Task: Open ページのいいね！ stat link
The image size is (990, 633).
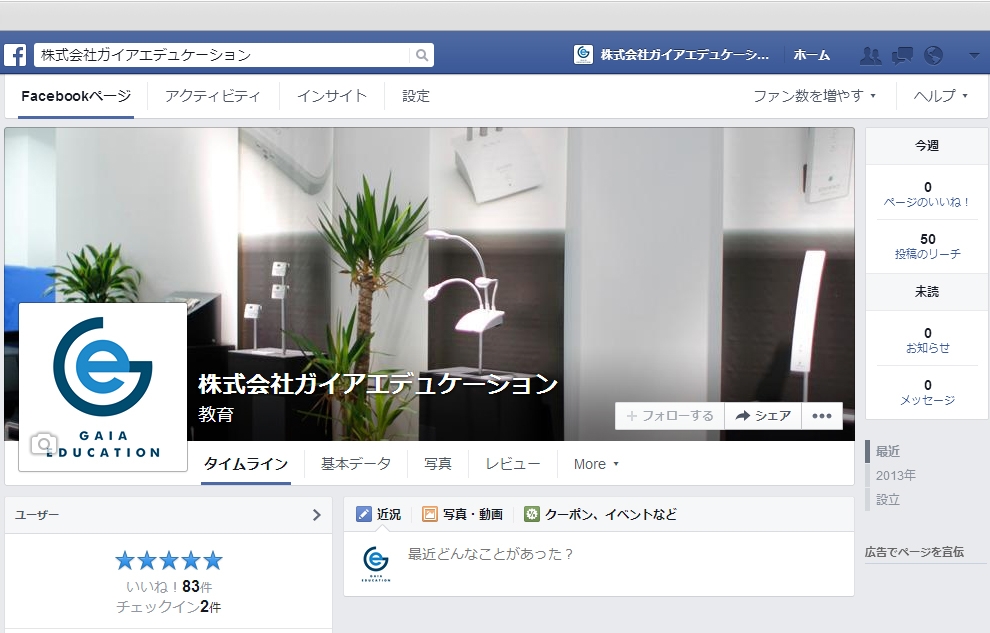Action: pos(927,202)
